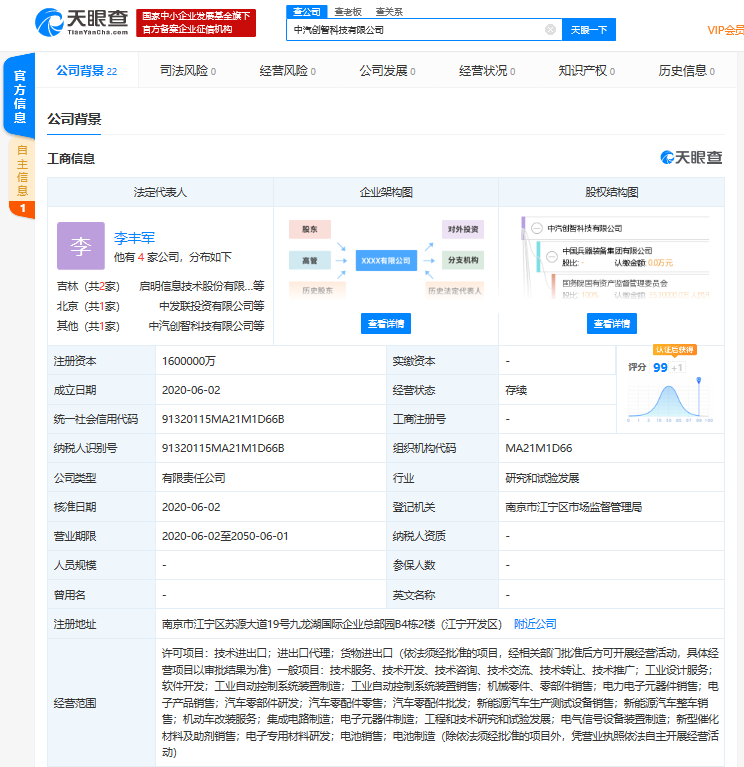
Task: Open the 司法风险 tab
Action: pos(188,71)
